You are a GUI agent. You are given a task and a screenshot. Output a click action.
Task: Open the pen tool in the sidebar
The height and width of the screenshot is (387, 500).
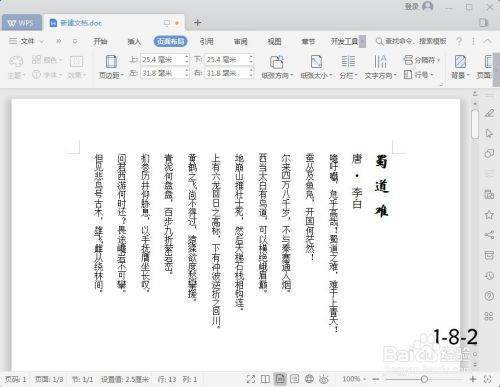489,113
